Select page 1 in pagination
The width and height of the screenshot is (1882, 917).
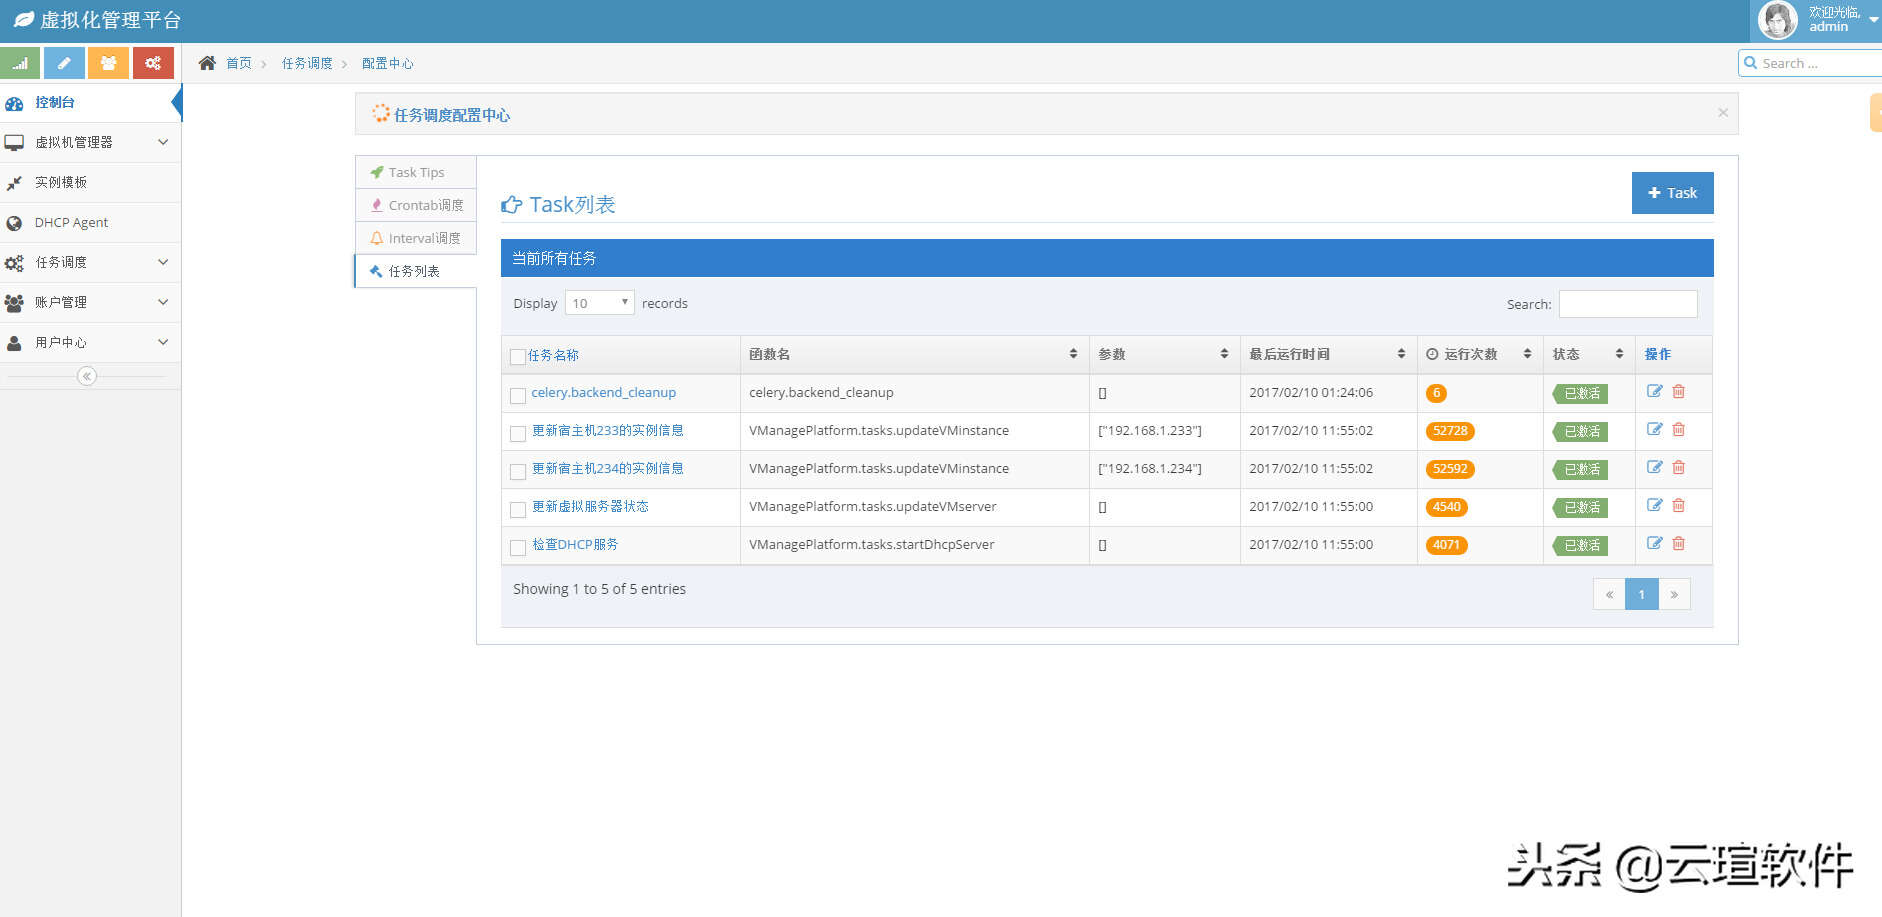point(1641,594)
